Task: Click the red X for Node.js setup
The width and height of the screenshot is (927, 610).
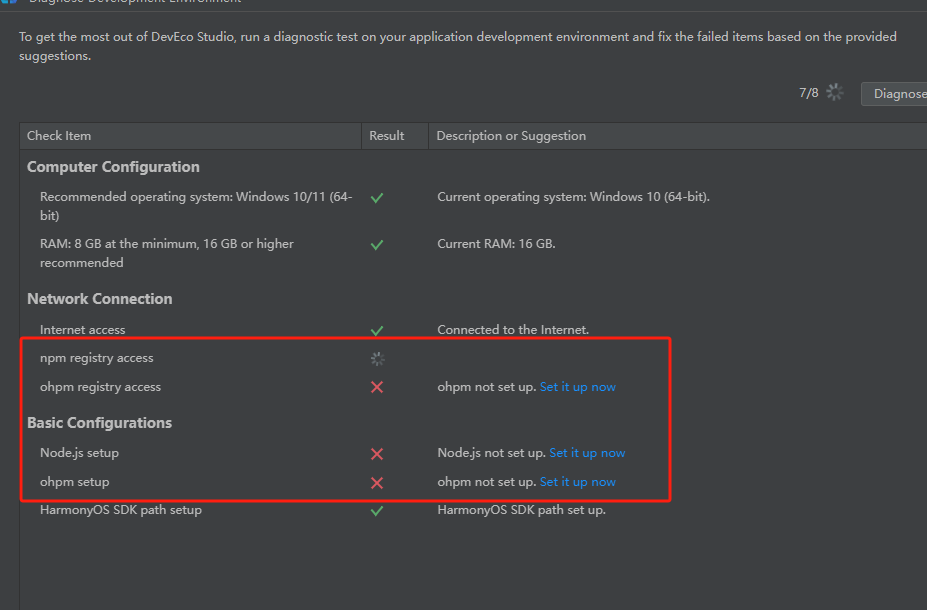Action: pyautogui.click(x=377, y=453)
